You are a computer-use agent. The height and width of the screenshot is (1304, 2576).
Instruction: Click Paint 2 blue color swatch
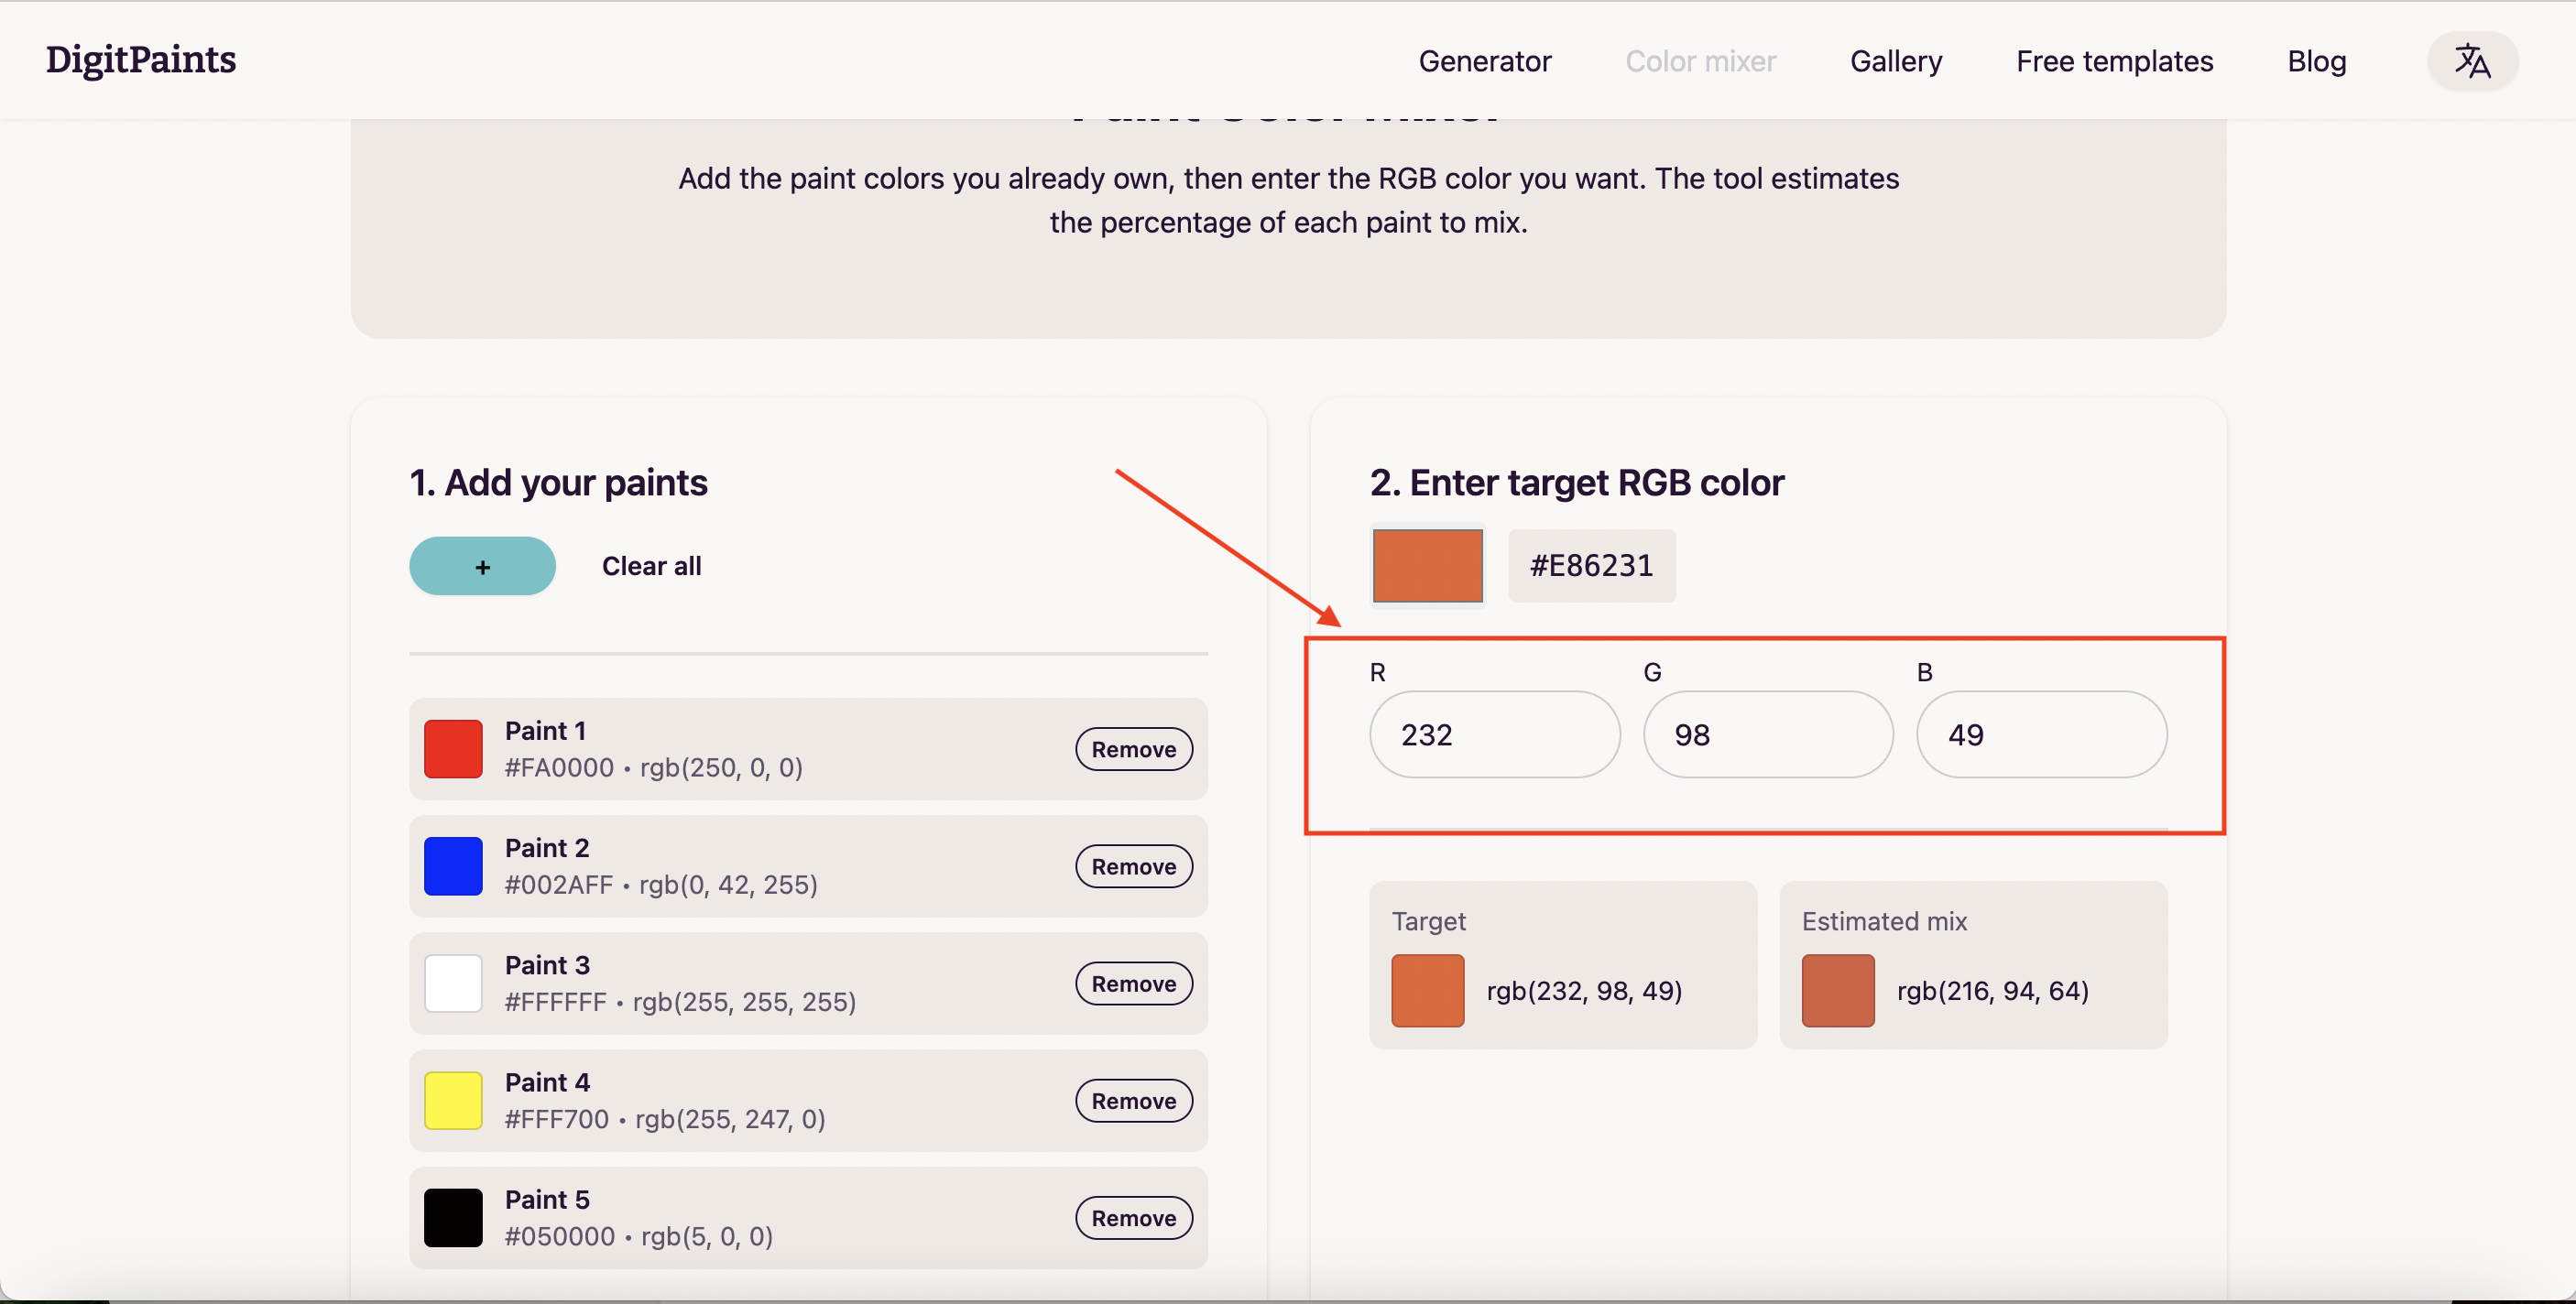coord(453,865)
